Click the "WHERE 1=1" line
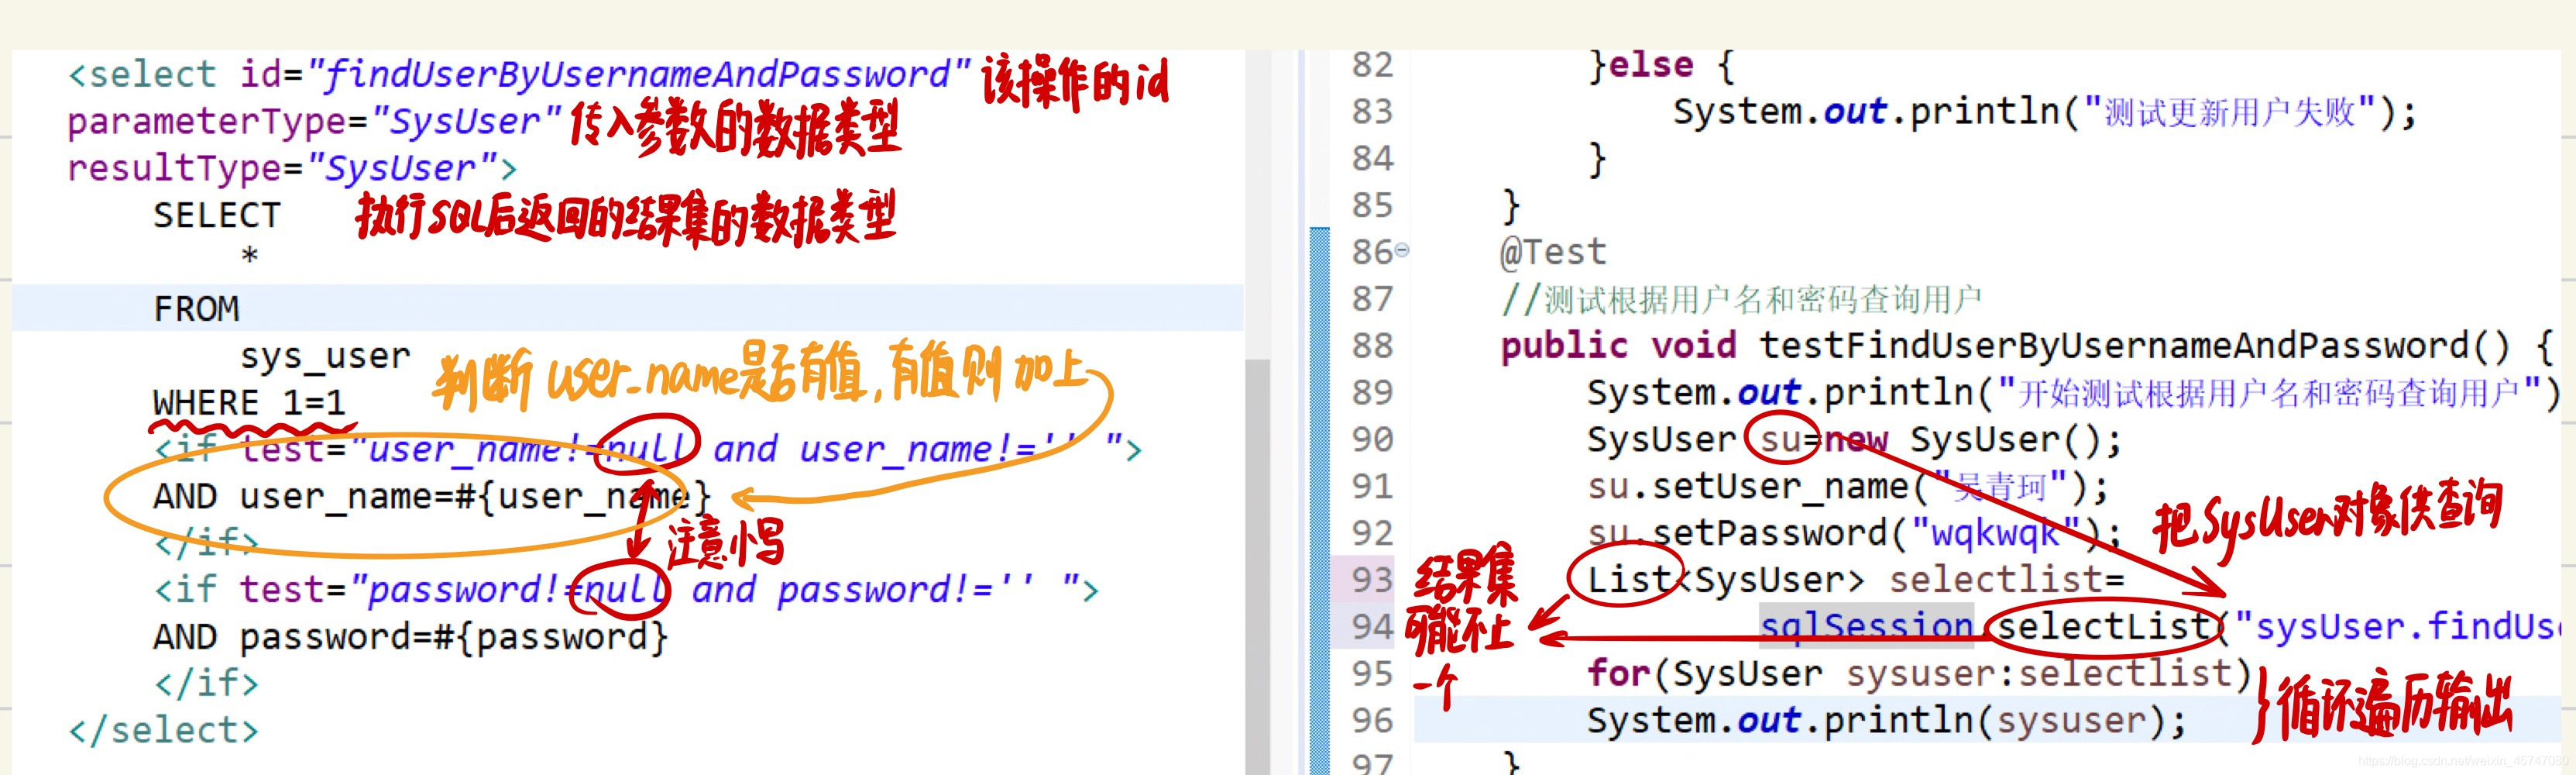The height and width of the screenshot is (775, 2576). point(249,402)
